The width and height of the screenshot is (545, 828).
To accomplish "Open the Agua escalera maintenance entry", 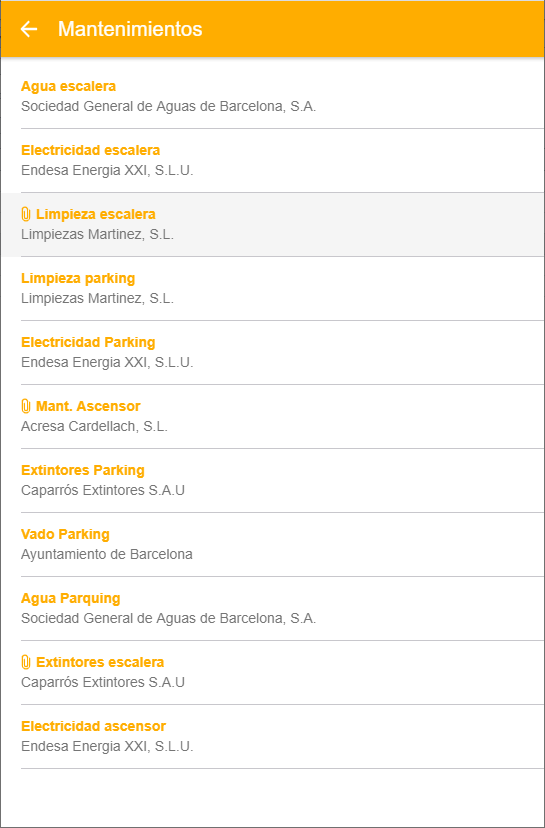I will [272, 96].
